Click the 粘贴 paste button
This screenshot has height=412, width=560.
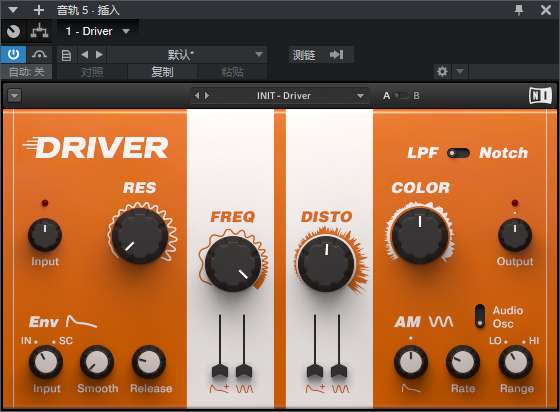[x=232, y=72]
